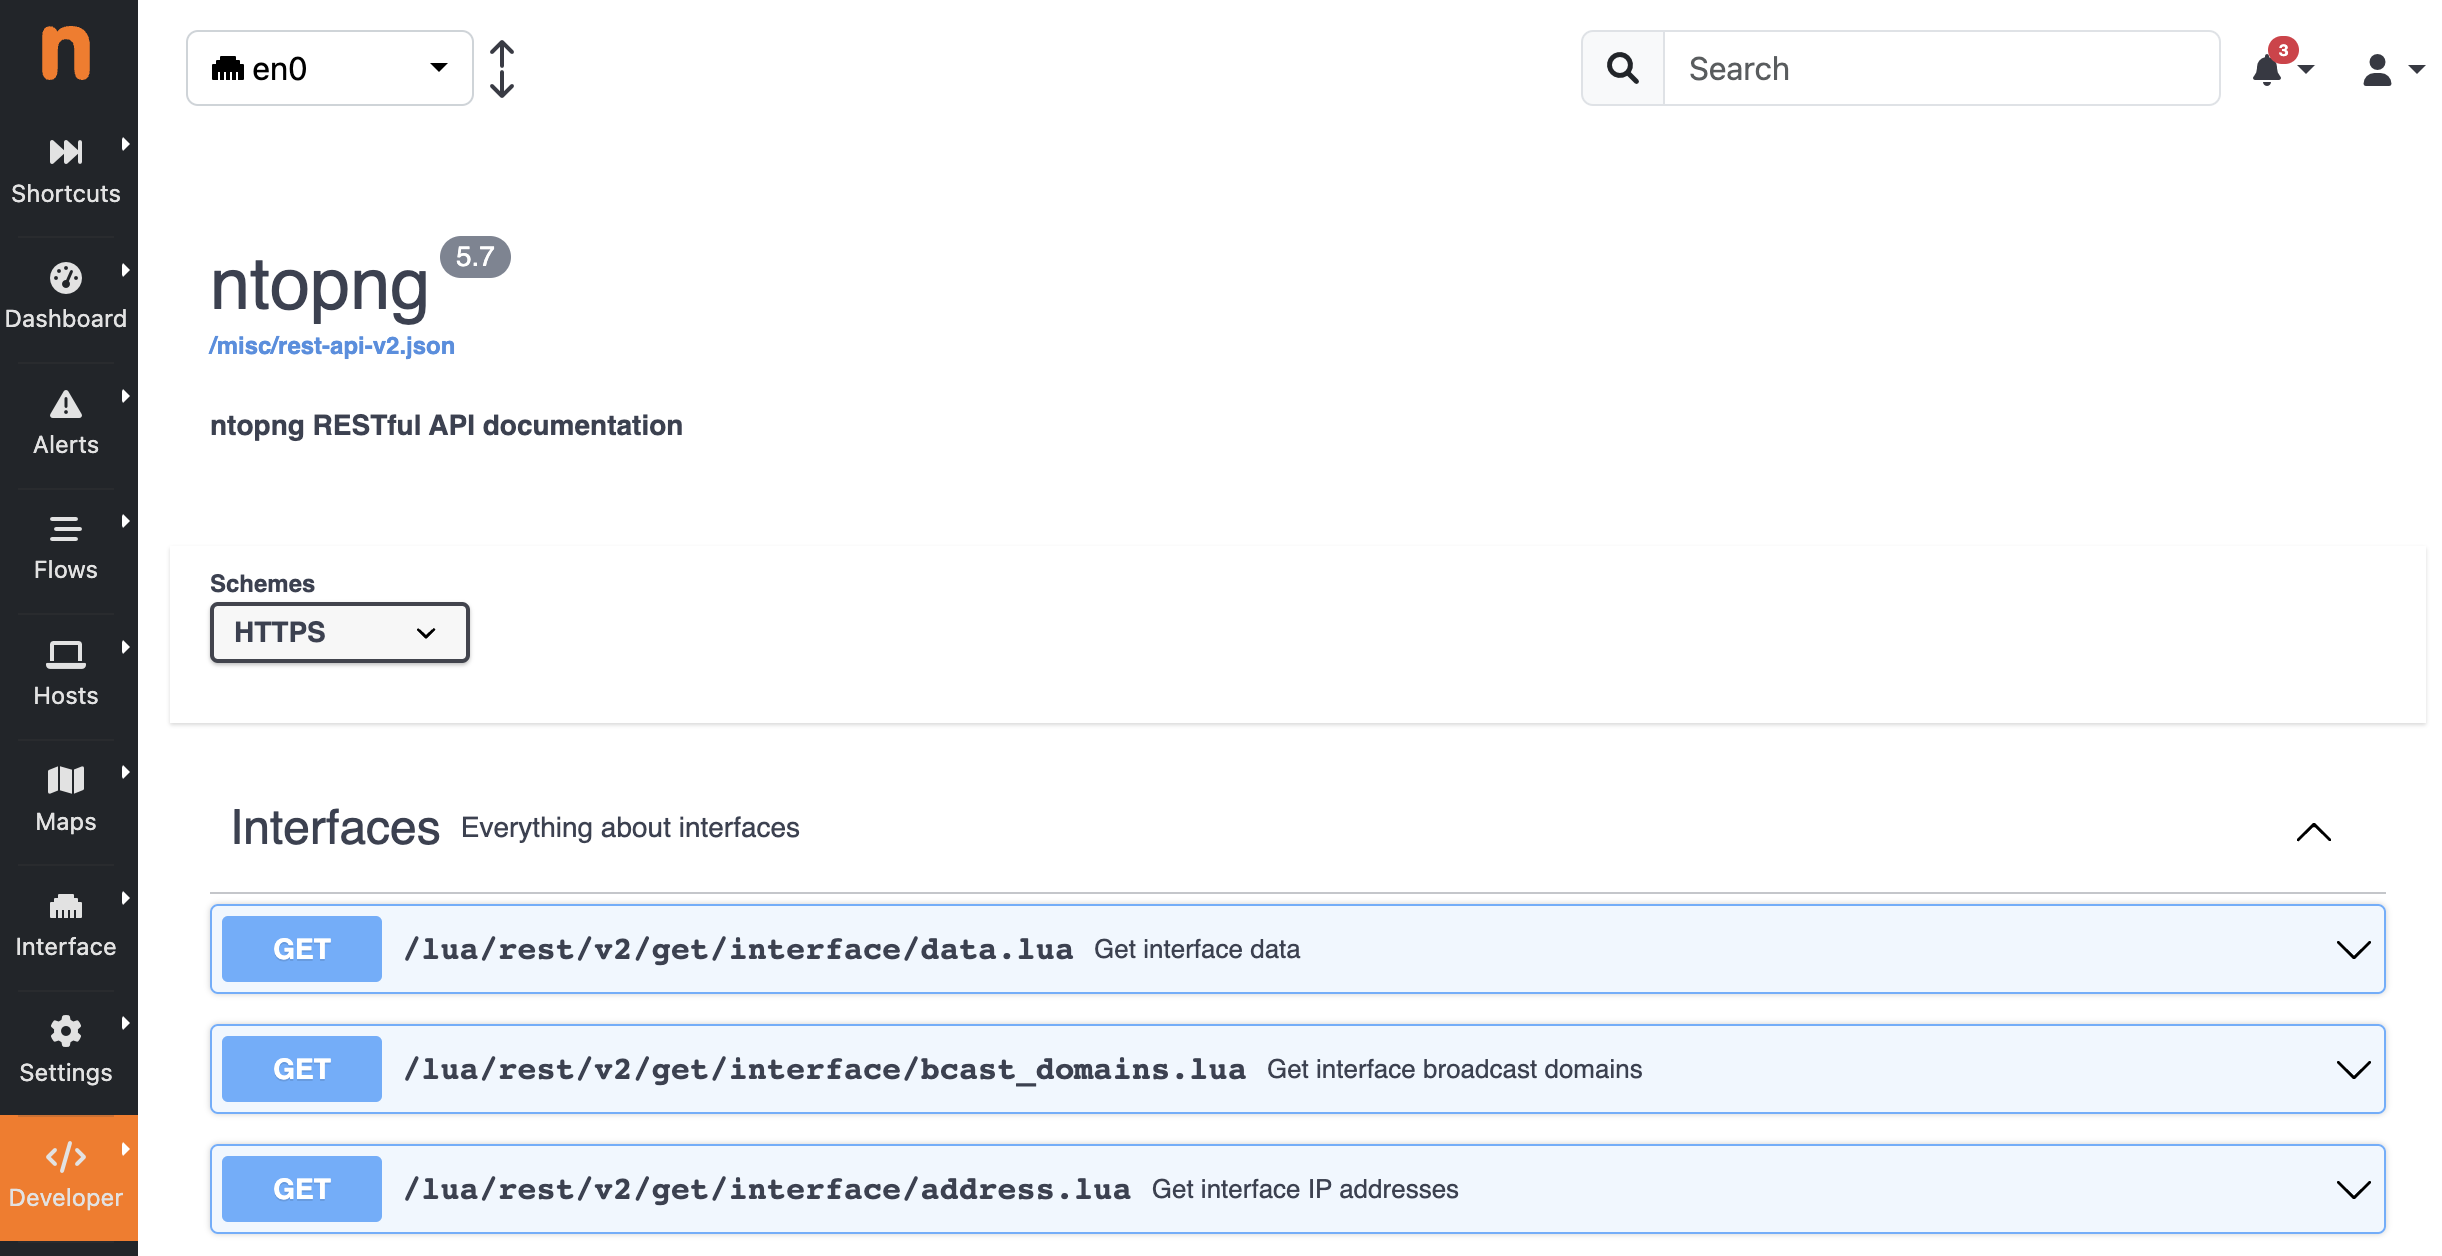Click the /lua/rest/v2/get/interface/data.lua path
Screen dimensions: 2442x1256
pyautogui.click(x=738, y=949)
